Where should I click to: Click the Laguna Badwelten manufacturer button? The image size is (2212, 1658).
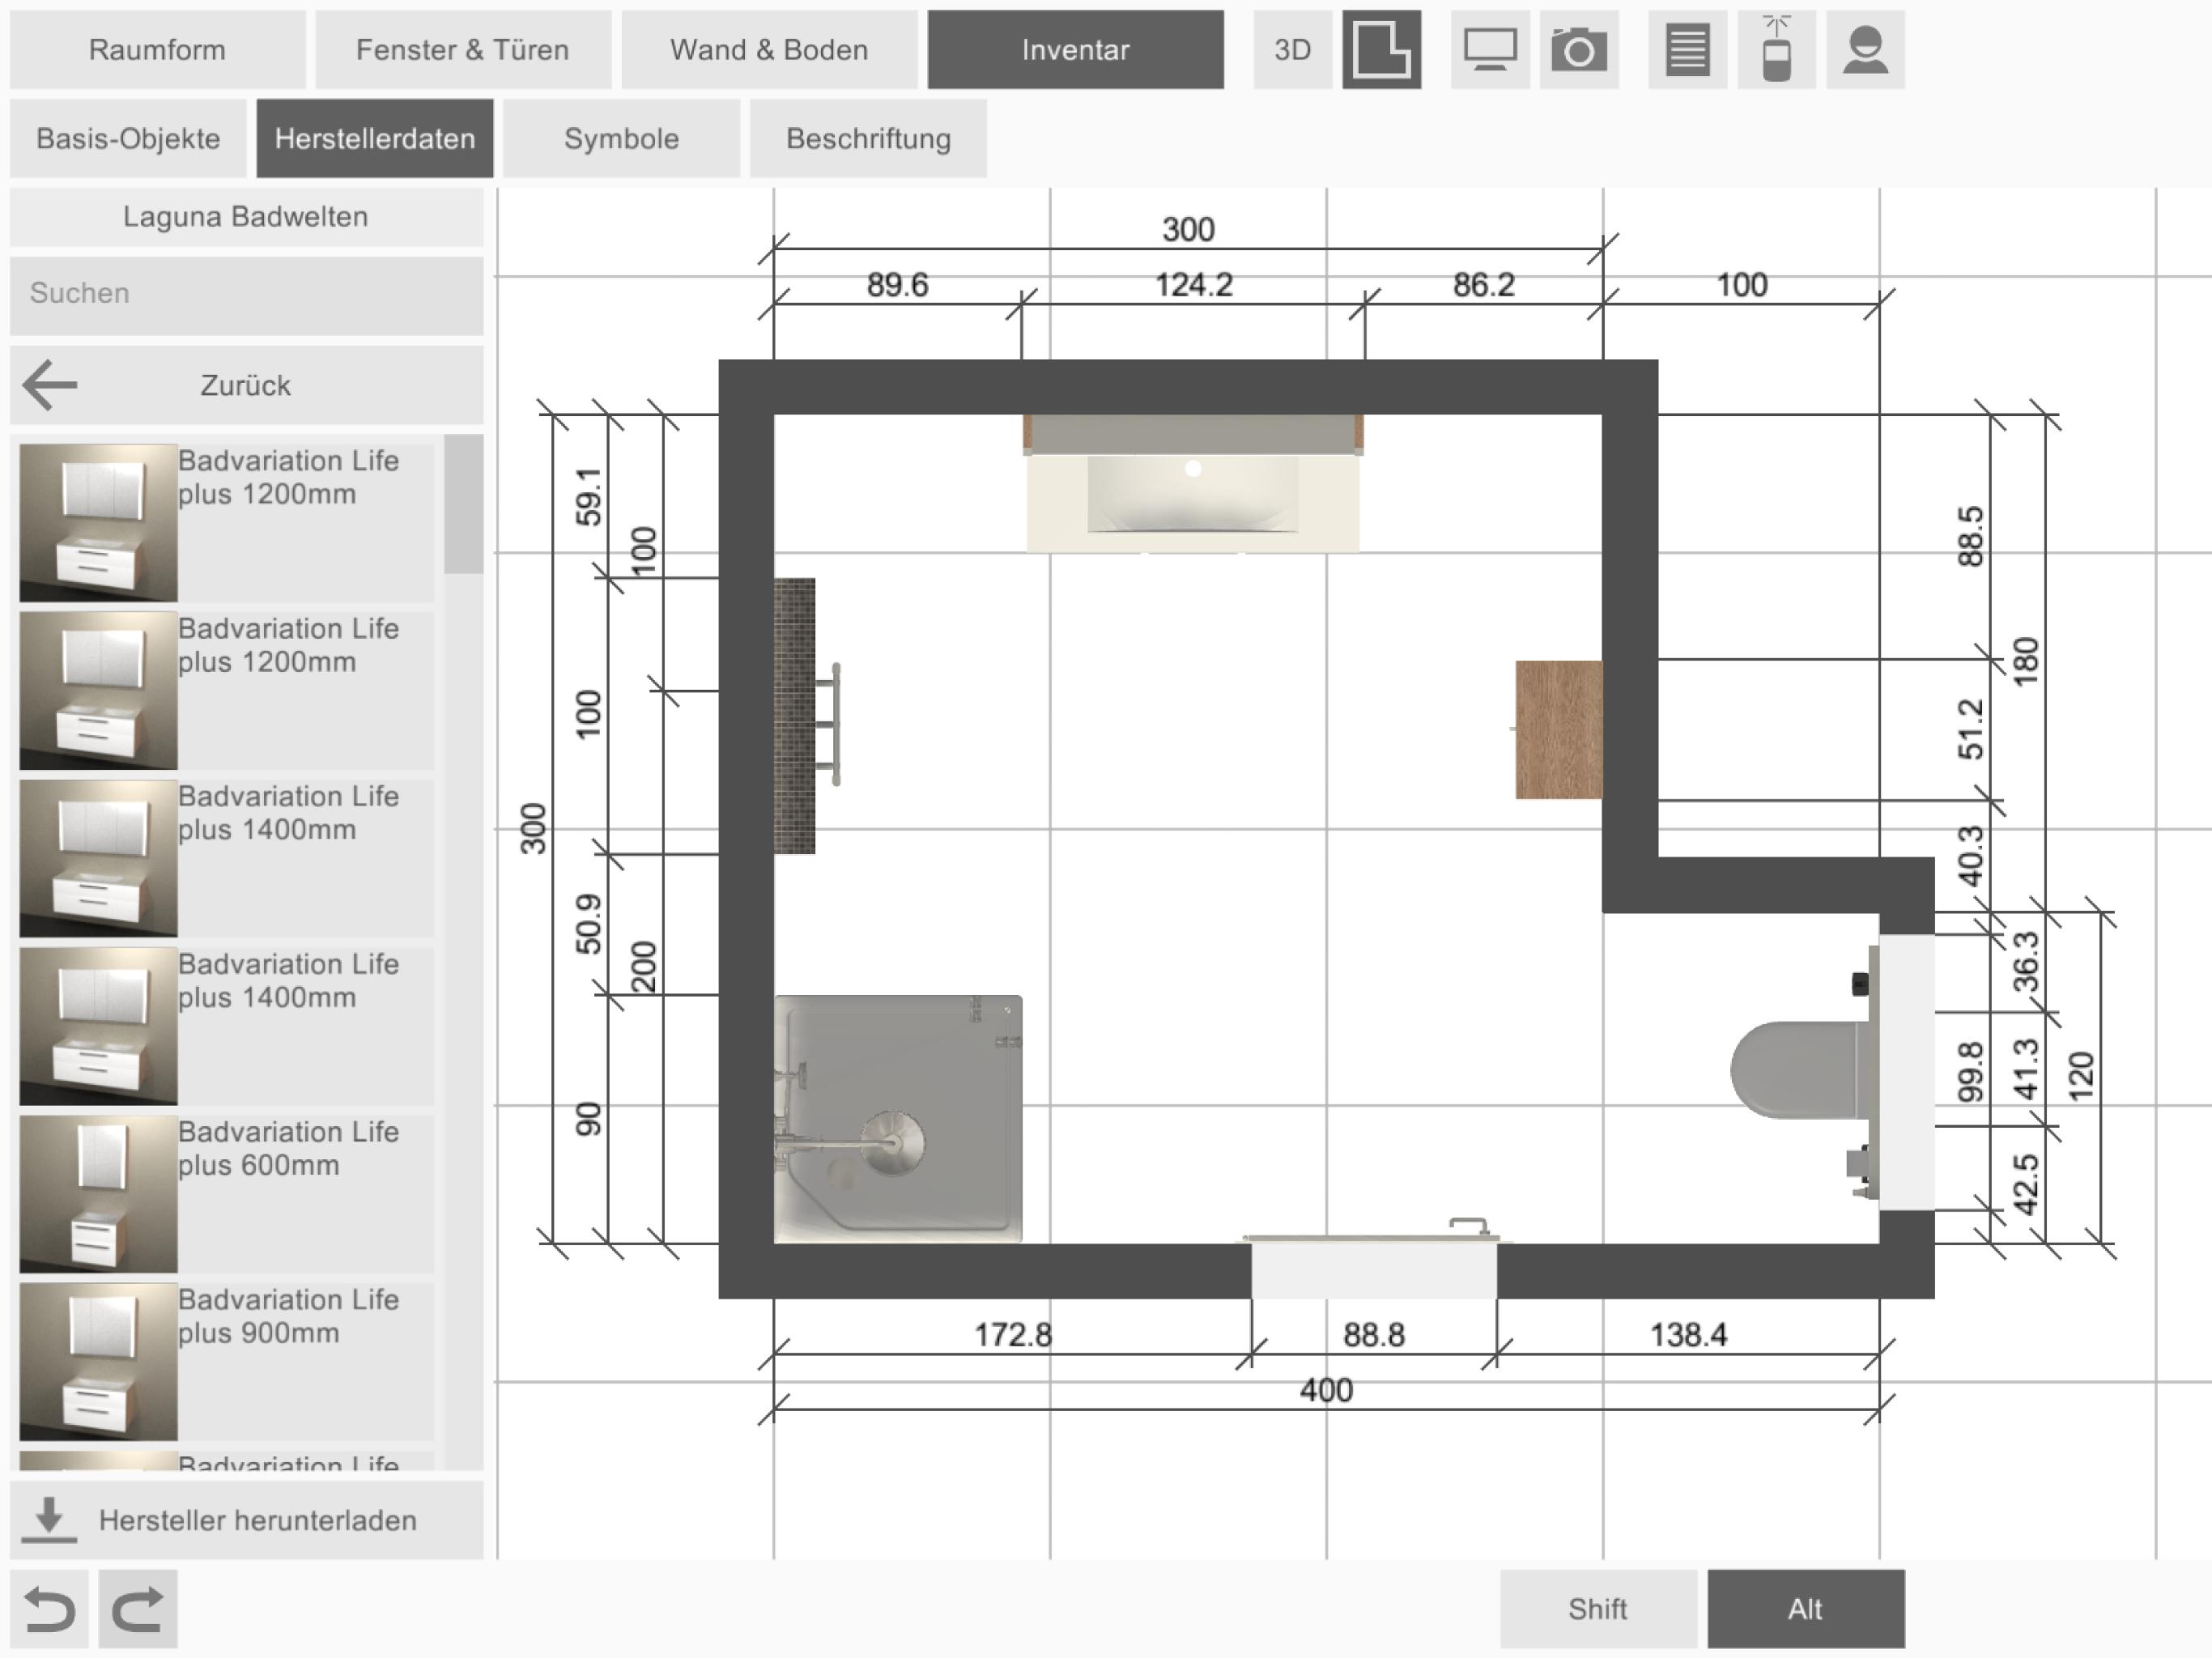(x=246, y=217)
